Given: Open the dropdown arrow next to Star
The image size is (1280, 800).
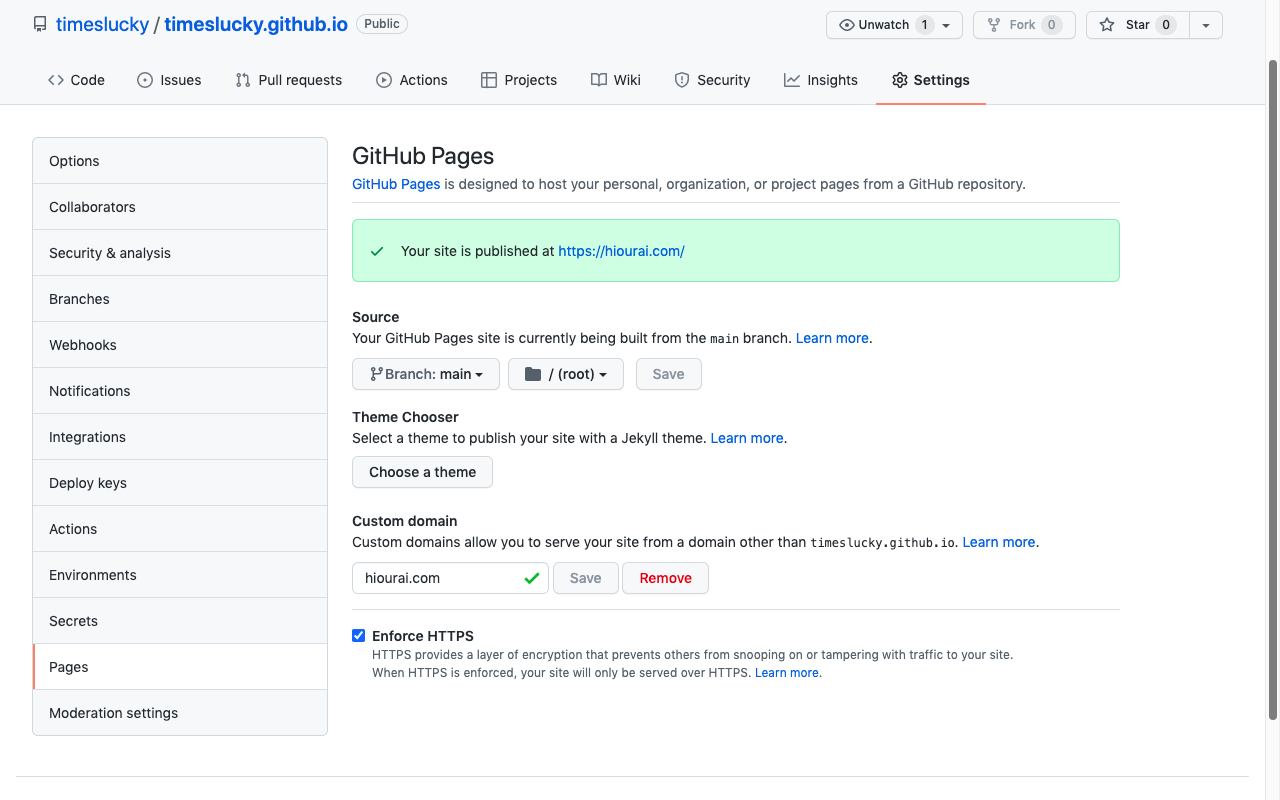Looking at the screenshot, I should [1206, 25].
